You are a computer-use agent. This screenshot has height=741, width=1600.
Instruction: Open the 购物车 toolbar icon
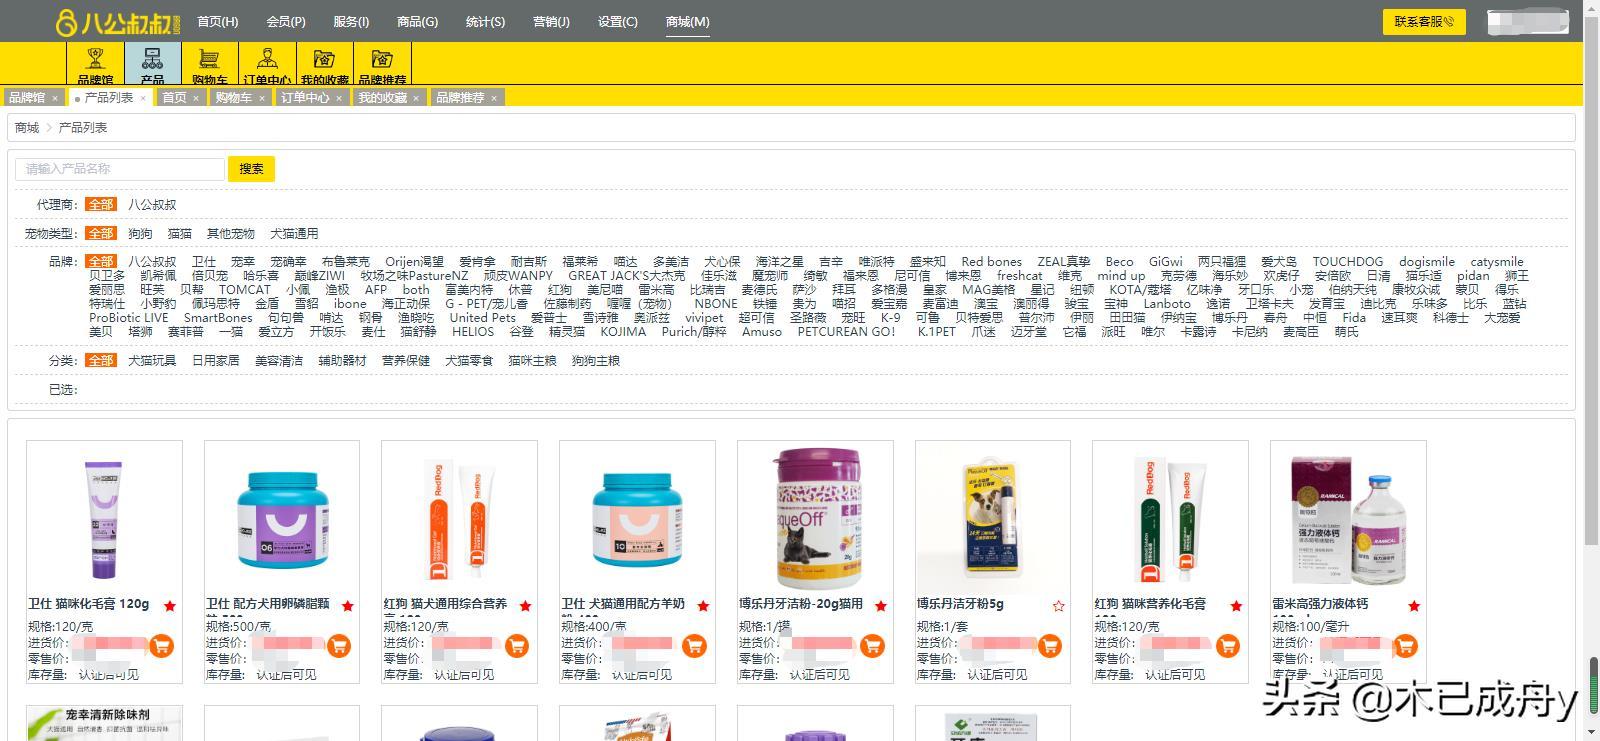tap(210, 64)
